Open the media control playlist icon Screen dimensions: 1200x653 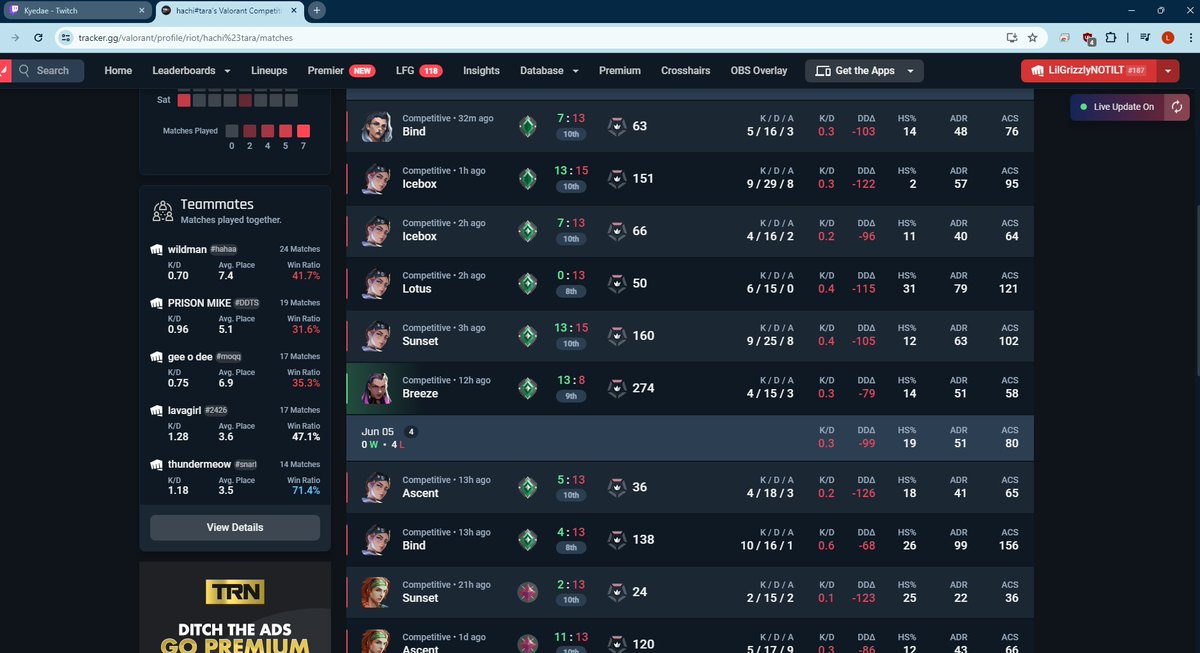click(1143, 37)
